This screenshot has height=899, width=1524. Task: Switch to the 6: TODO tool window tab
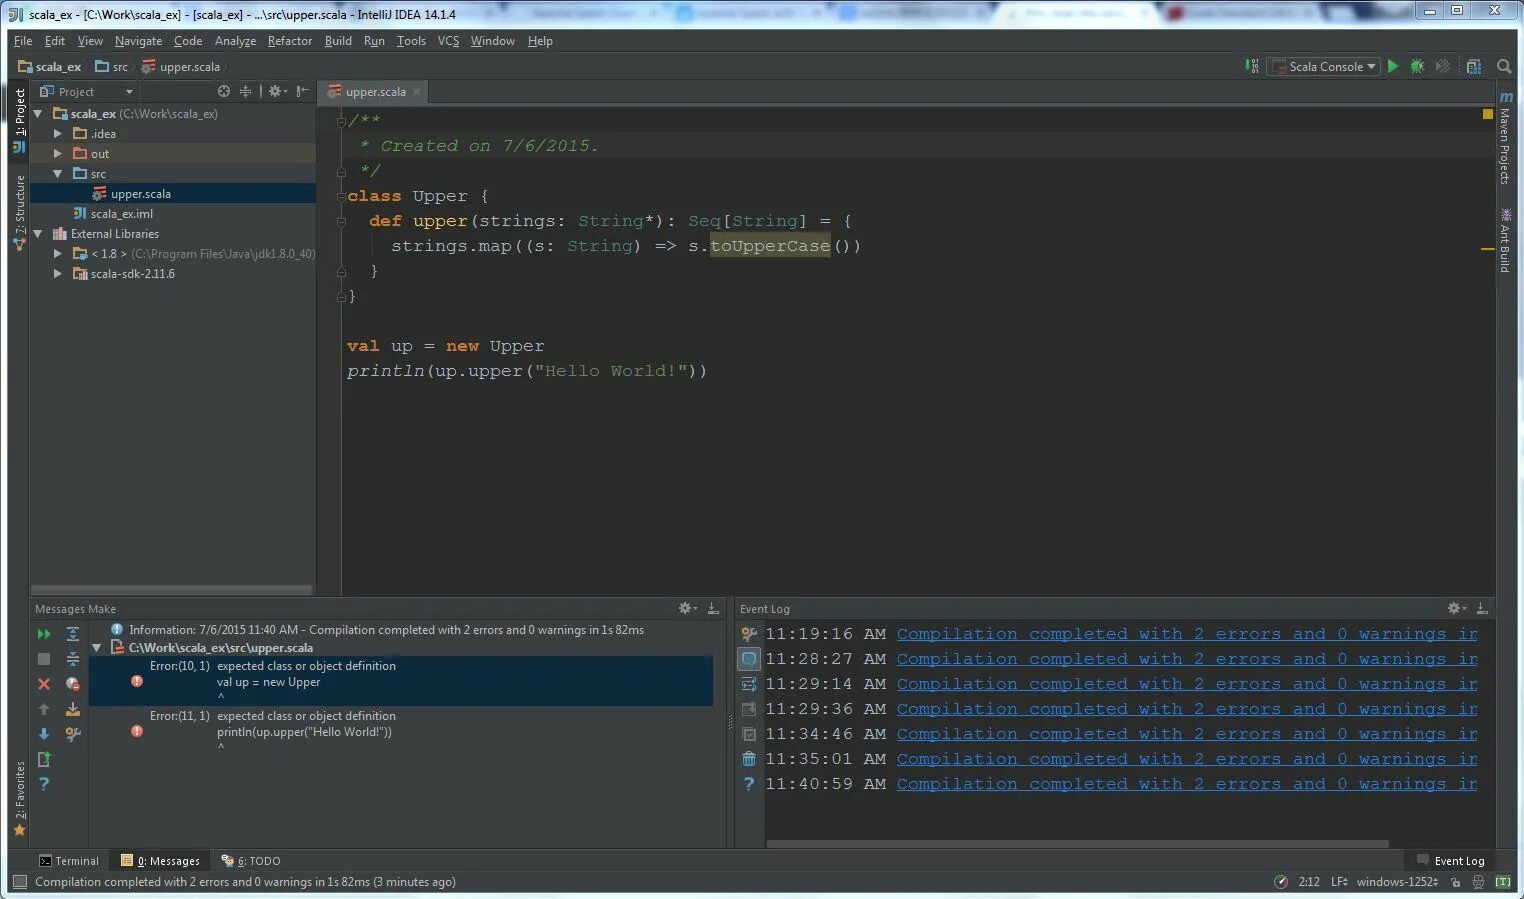click(x=251, y=861)
